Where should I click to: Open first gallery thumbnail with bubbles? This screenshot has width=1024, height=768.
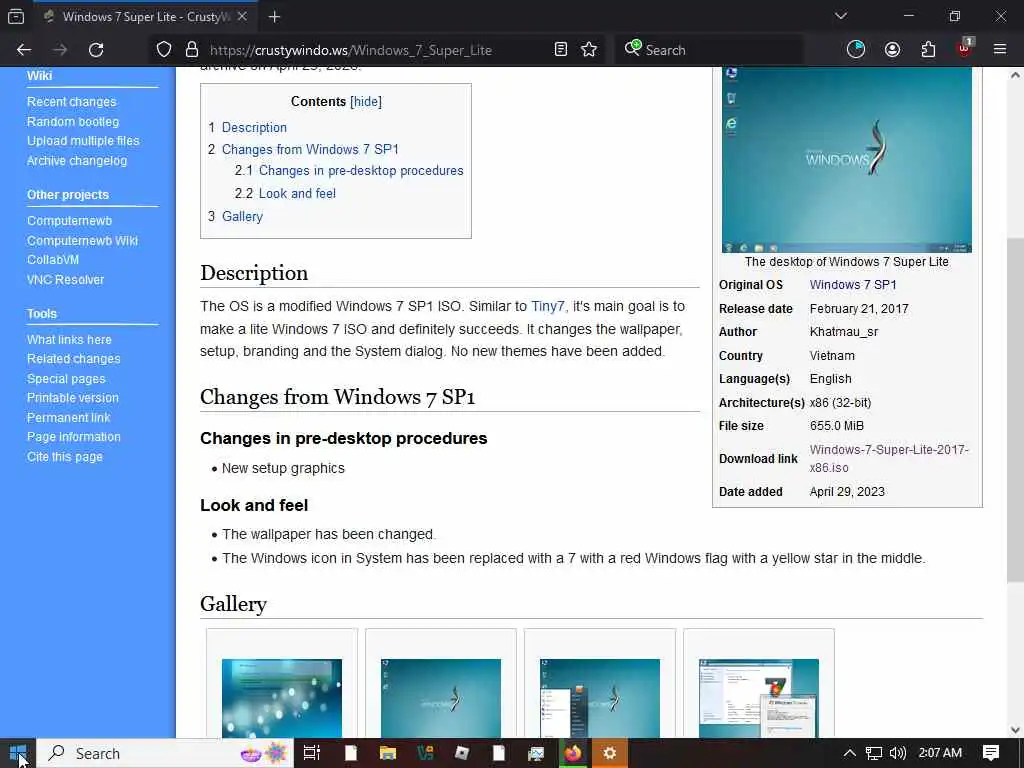(281, 698)
